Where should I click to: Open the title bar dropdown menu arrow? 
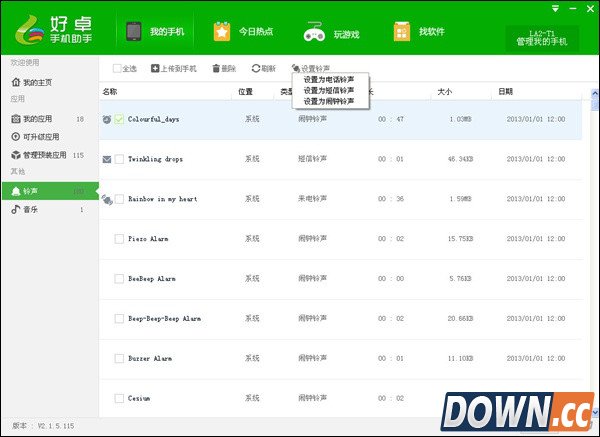tap(555, 8)
